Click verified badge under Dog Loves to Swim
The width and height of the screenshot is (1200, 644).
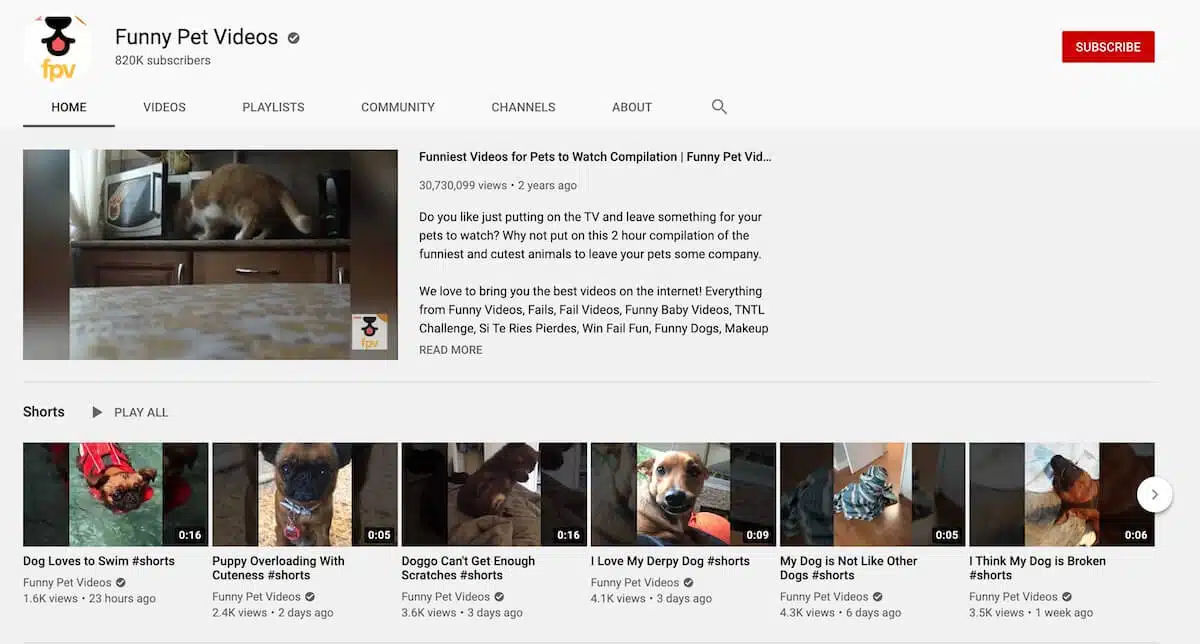(121, 582)
